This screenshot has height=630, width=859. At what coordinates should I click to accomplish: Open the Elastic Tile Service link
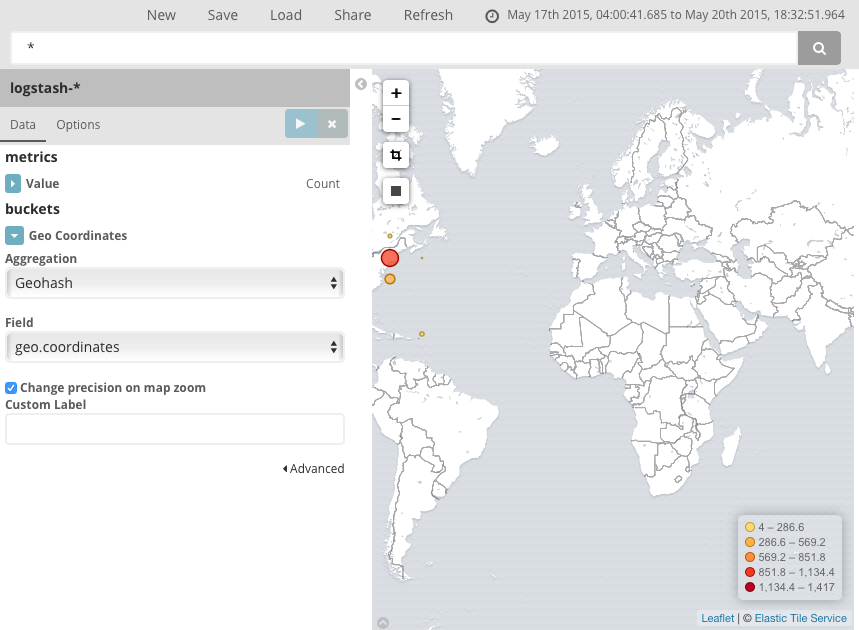point(800,618)
